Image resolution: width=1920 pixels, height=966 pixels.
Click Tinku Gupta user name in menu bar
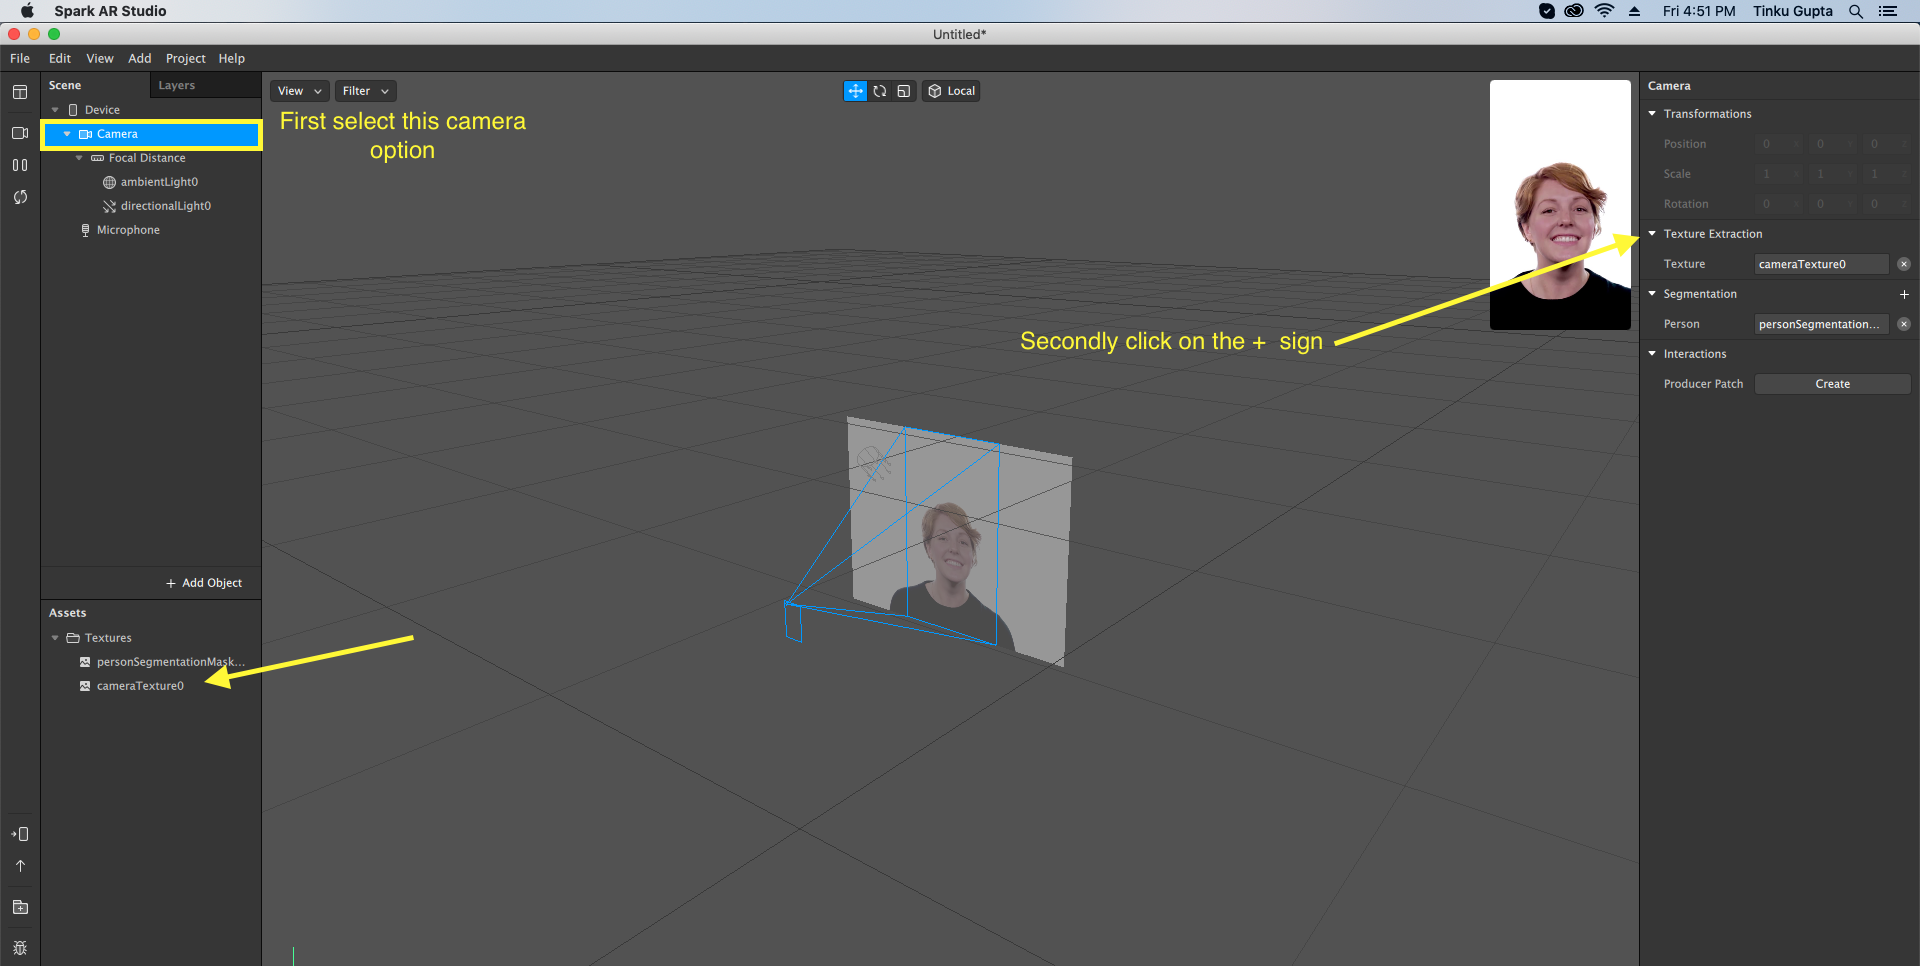tap(1792, 11)
